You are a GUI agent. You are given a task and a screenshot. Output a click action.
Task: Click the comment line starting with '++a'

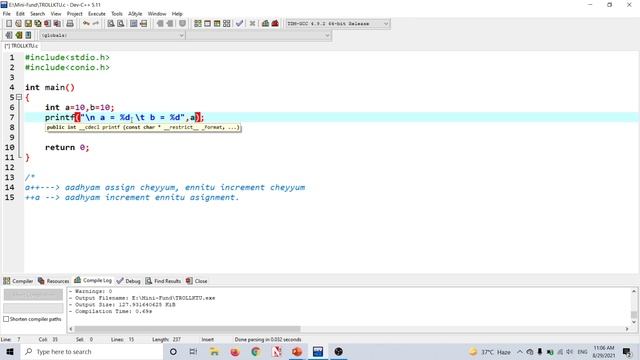click(x=132, y=198)
